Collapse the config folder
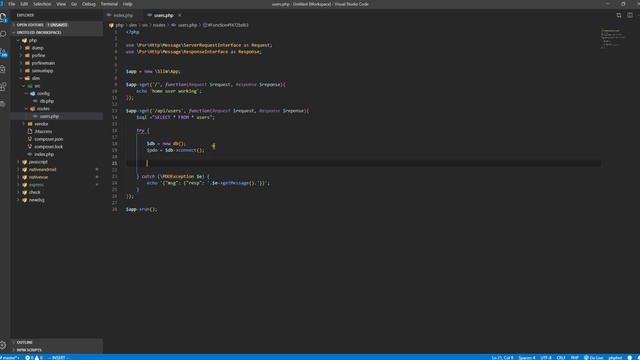Viewport: 640px width, 360px height. 57,93
